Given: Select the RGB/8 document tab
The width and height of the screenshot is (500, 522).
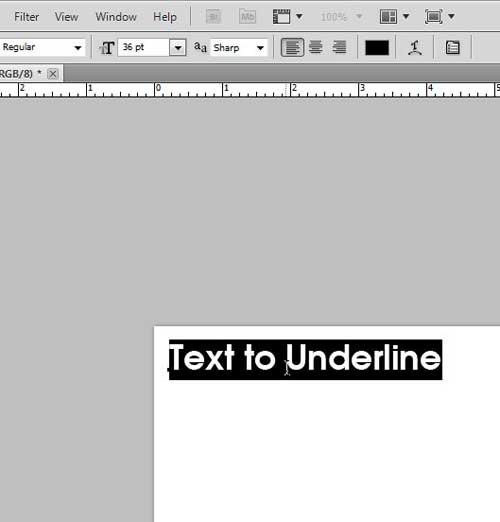Looking at the screenshot, I should pyautogui.click(x=31, y=73).
